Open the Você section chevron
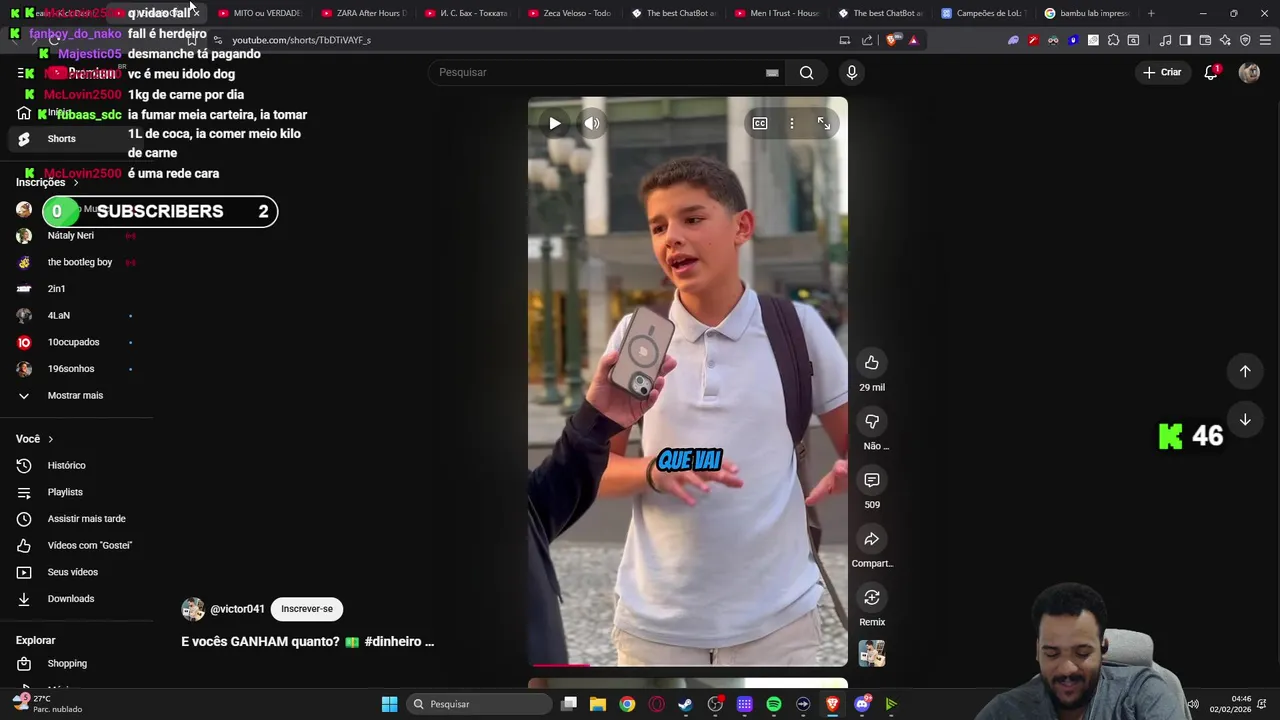 tap(51, 439)
